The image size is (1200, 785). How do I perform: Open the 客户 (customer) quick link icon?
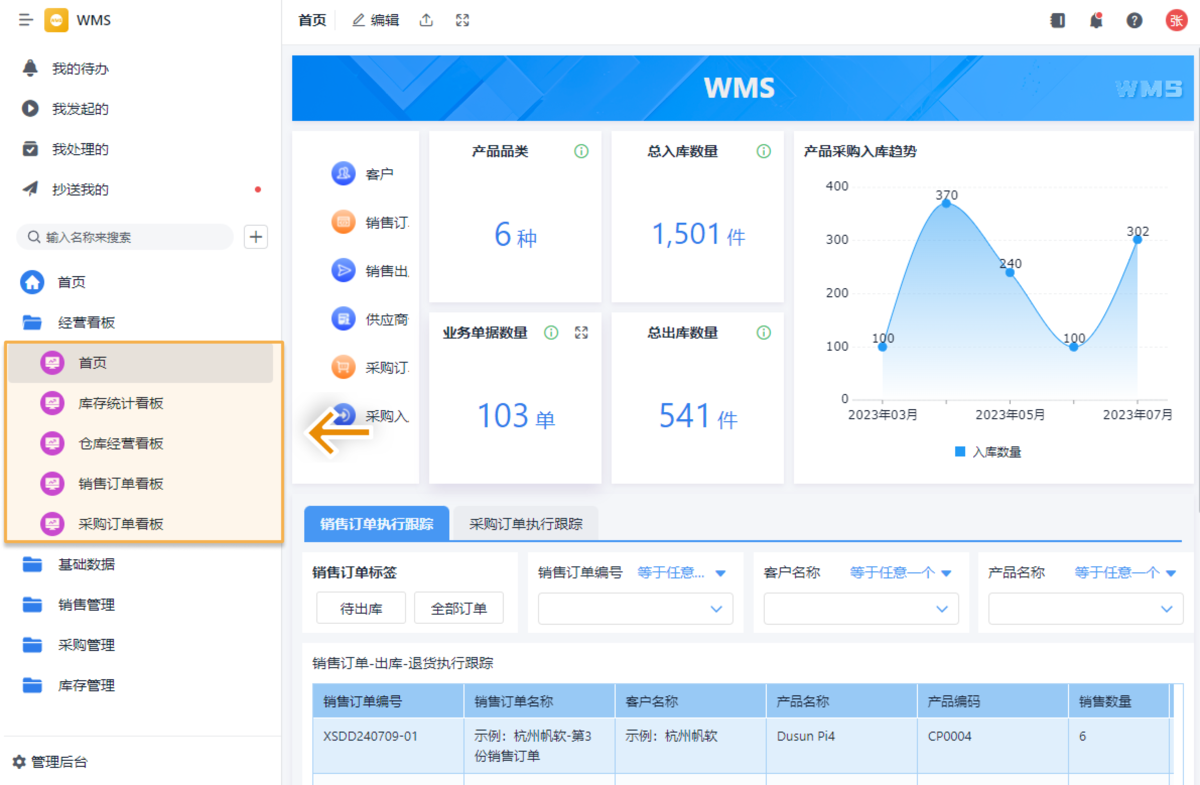click(341, 173)
